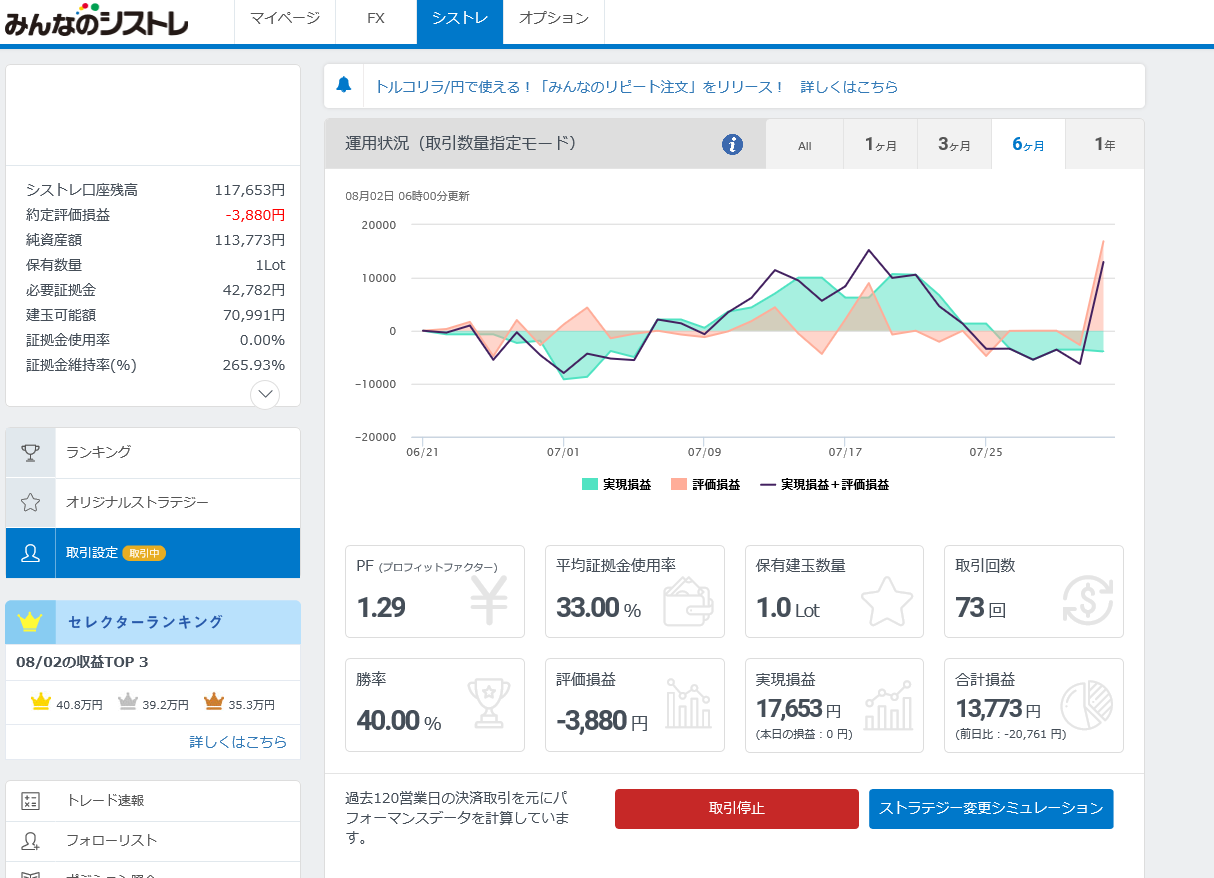
Task: Click the フォローリスト user icon
Action: pos(31,841)
